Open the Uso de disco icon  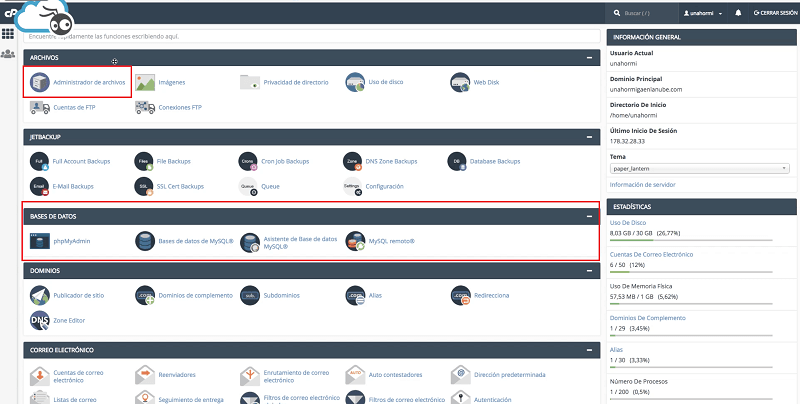tap(355, 82)
